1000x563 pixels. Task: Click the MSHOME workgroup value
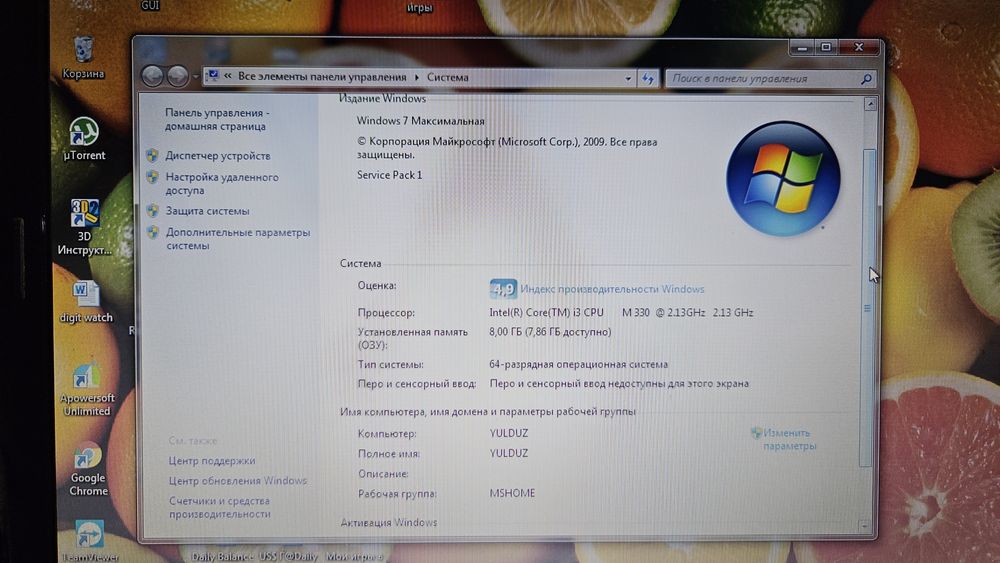pyautogui.click(x=512, y=493)
